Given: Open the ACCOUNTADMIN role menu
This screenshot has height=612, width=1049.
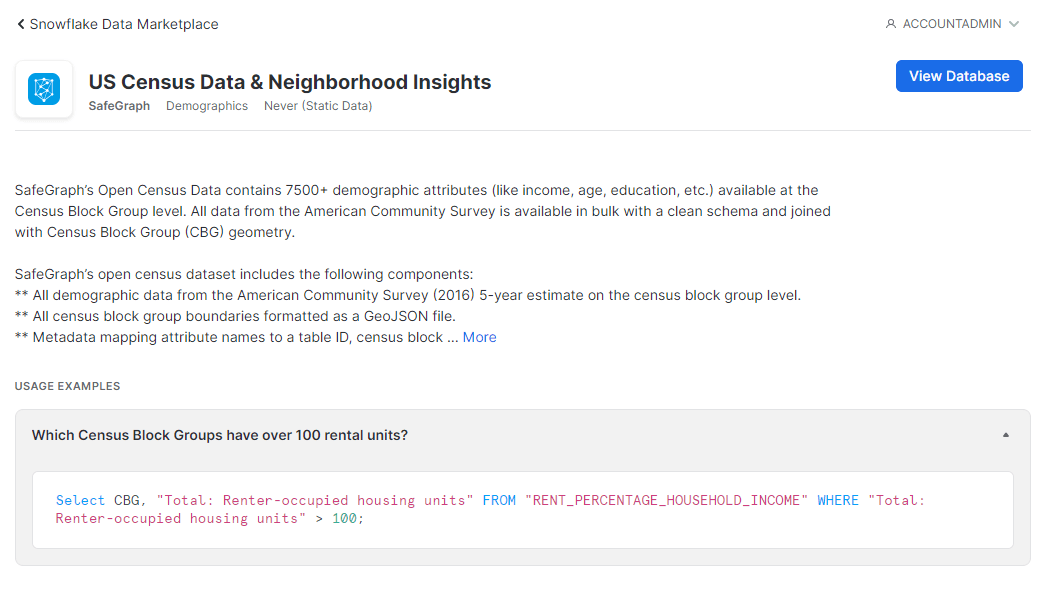Looking at the screenshot, I should coord(952,24).
